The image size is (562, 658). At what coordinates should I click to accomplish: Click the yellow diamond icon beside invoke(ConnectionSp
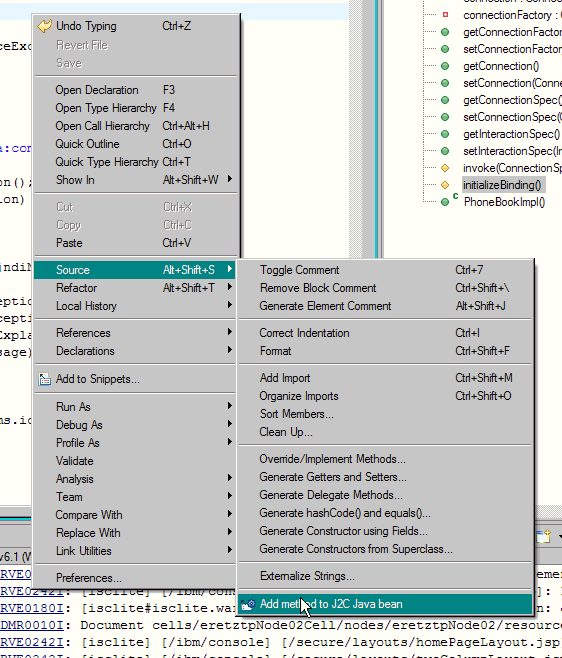[445, 168]
